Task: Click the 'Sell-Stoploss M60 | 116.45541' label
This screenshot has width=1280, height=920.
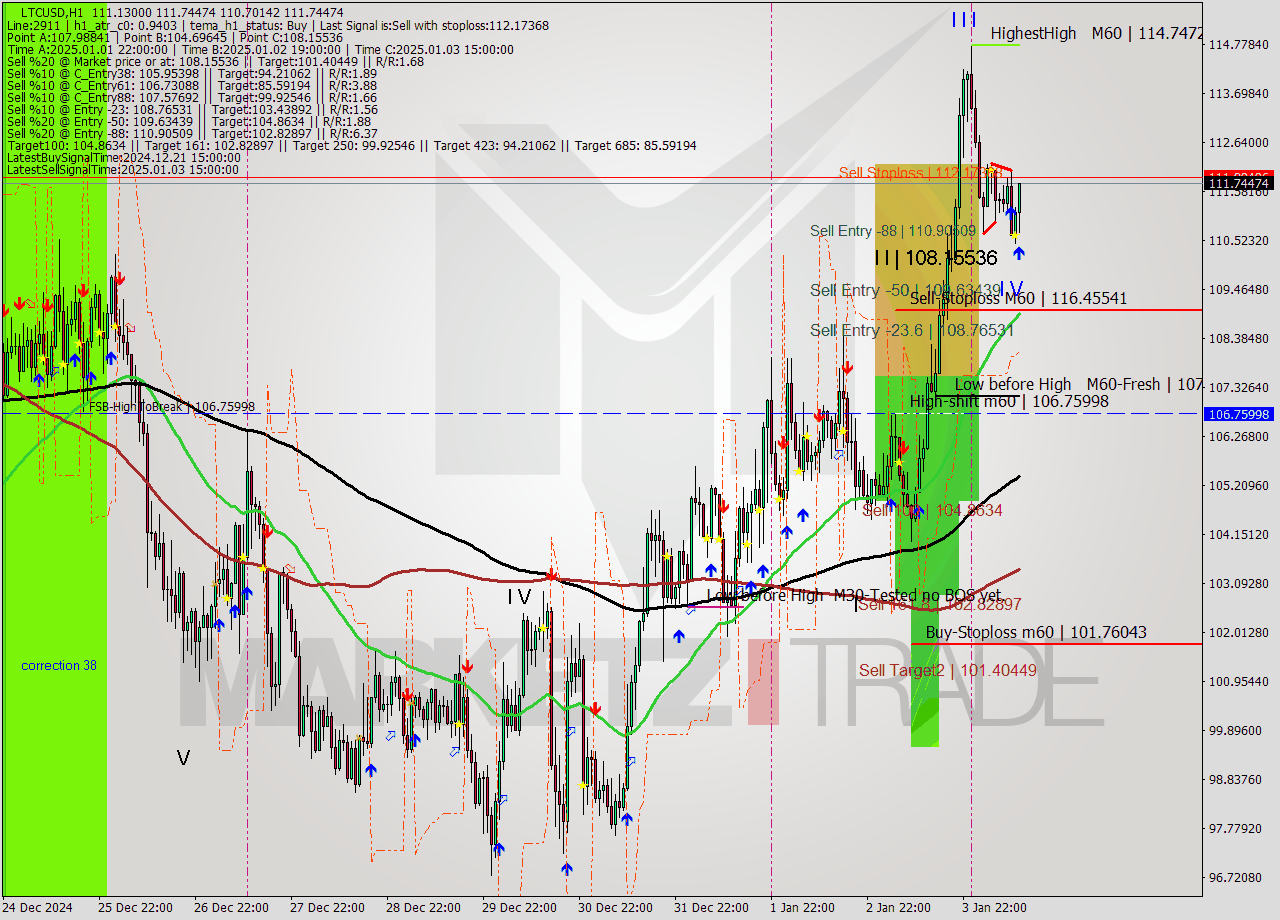Action: point(1018,298)
